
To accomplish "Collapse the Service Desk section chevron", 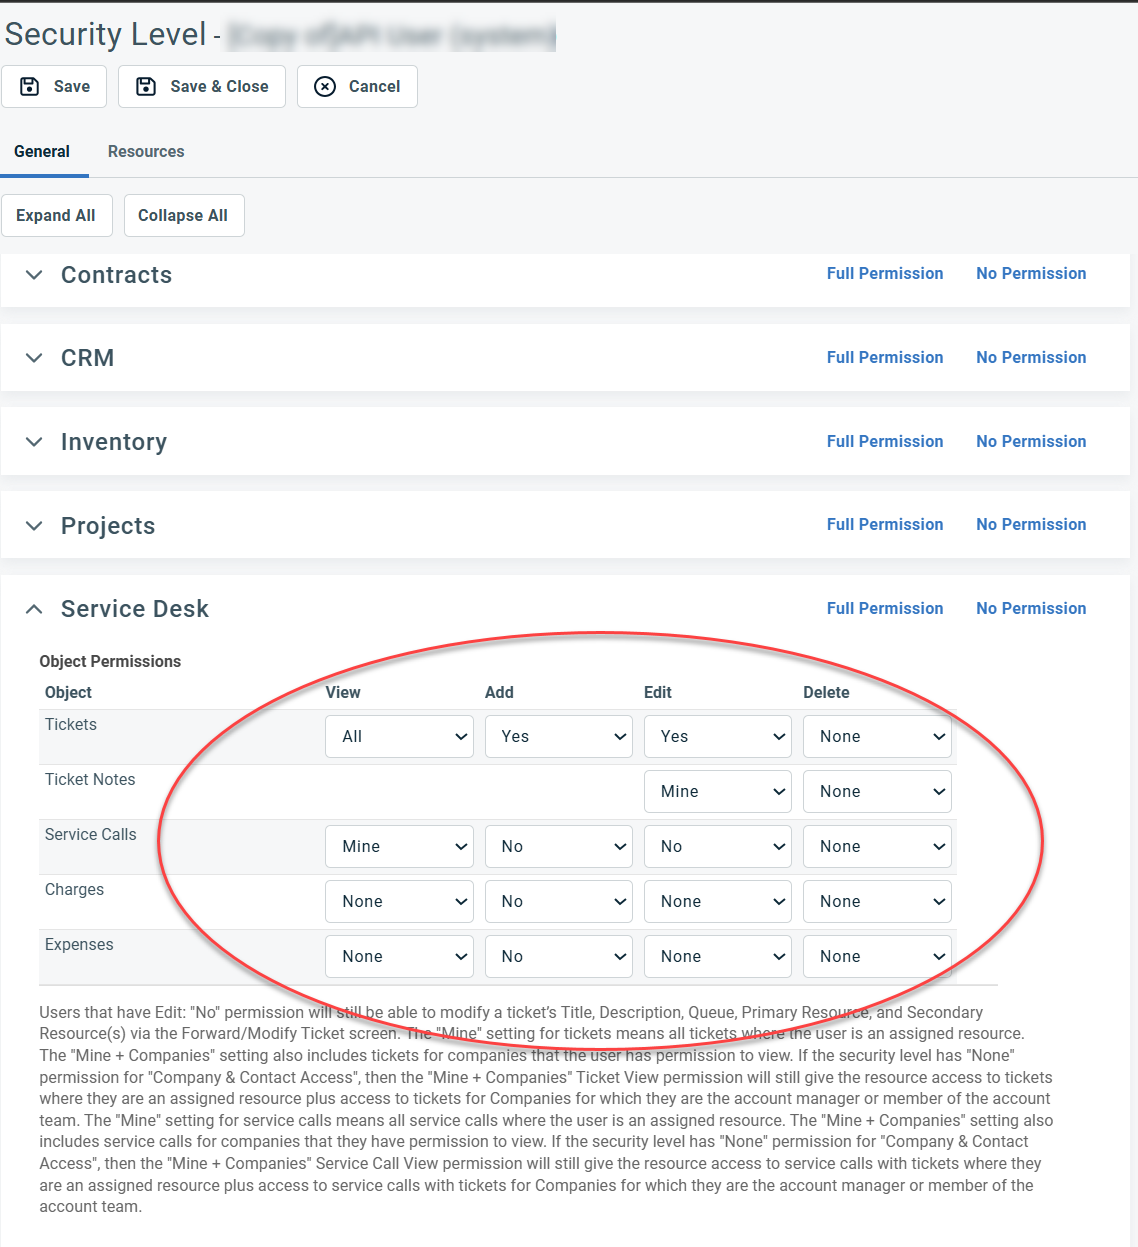I will (34, 609).
